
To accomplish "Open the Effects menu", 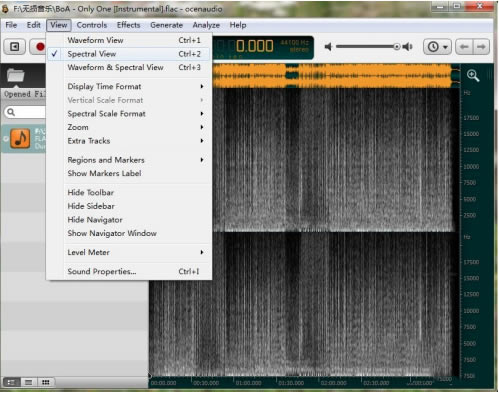I will (128, 25).
